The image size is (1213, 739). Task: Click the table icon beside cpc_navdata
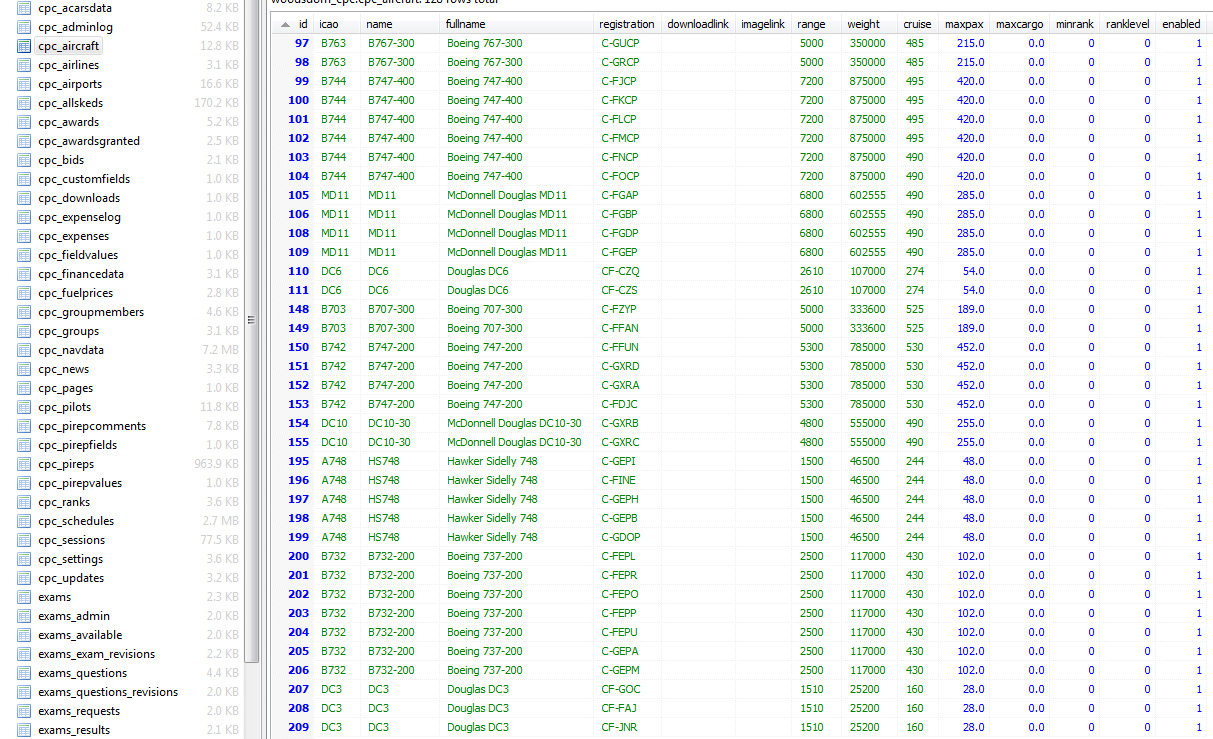click(25, 350)
